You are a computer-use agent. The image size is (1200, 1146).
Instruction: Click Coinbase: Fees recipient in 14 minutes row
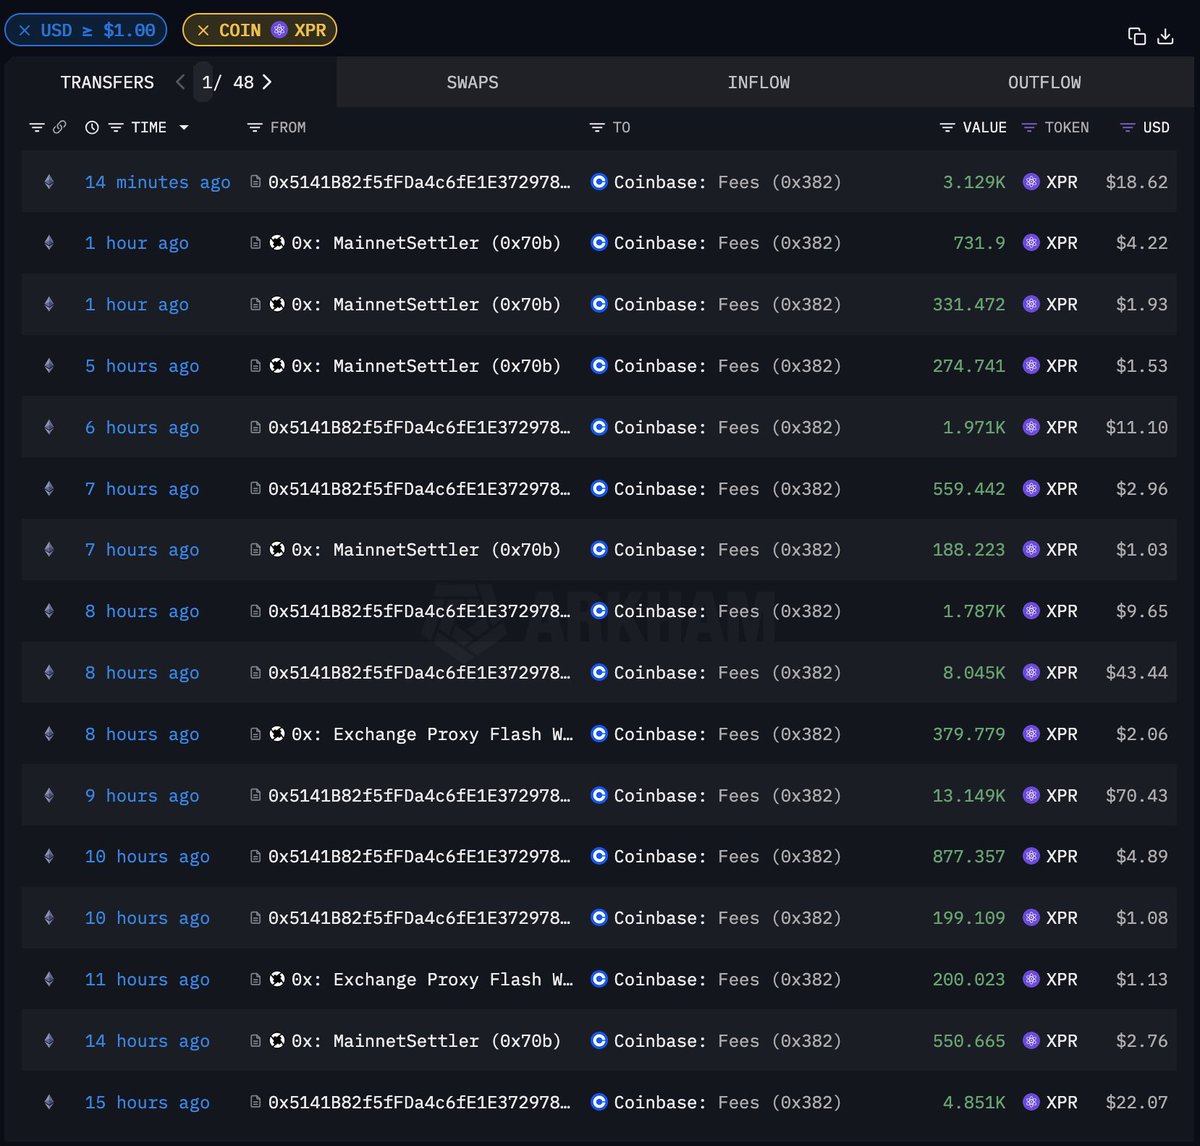tap(727, 182)
